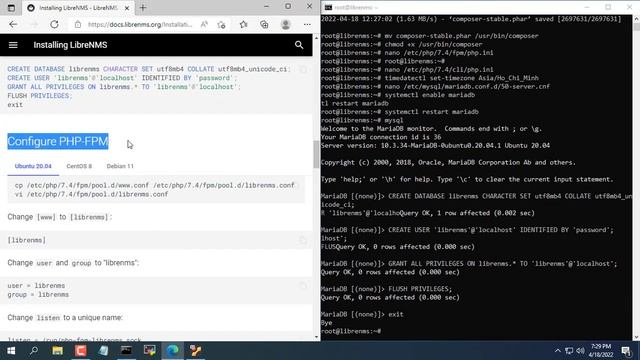Open a new browser tab
The width and height of the screenshot is (640, 360).
[143, 8]
